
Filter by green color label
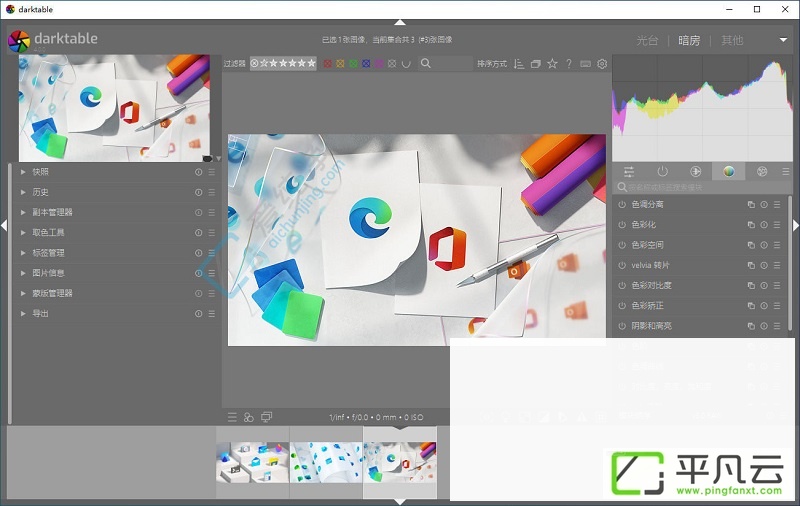[353, 64]
